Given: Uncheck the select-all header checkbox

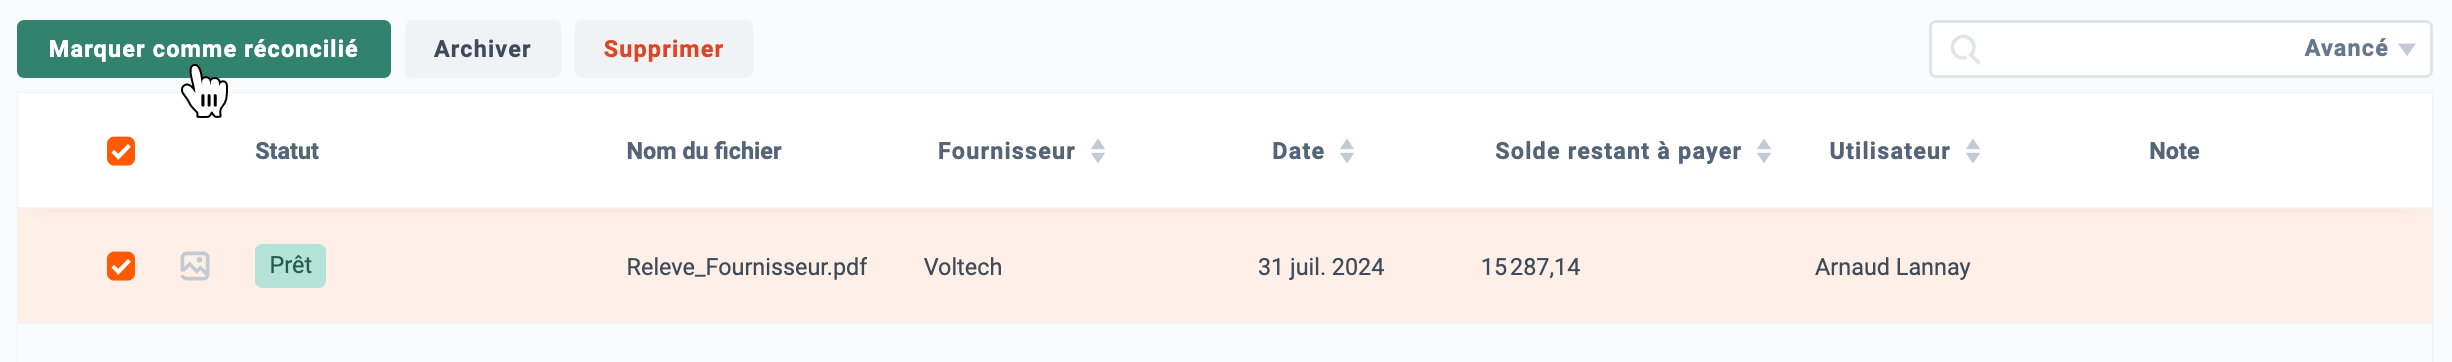Looking at the screenshot, I should tap(121, 151).
